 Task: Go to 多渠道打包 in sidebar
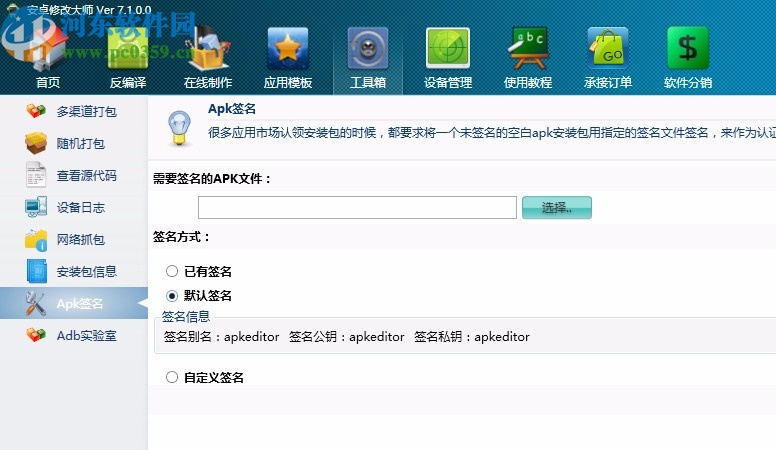(87, 111)
